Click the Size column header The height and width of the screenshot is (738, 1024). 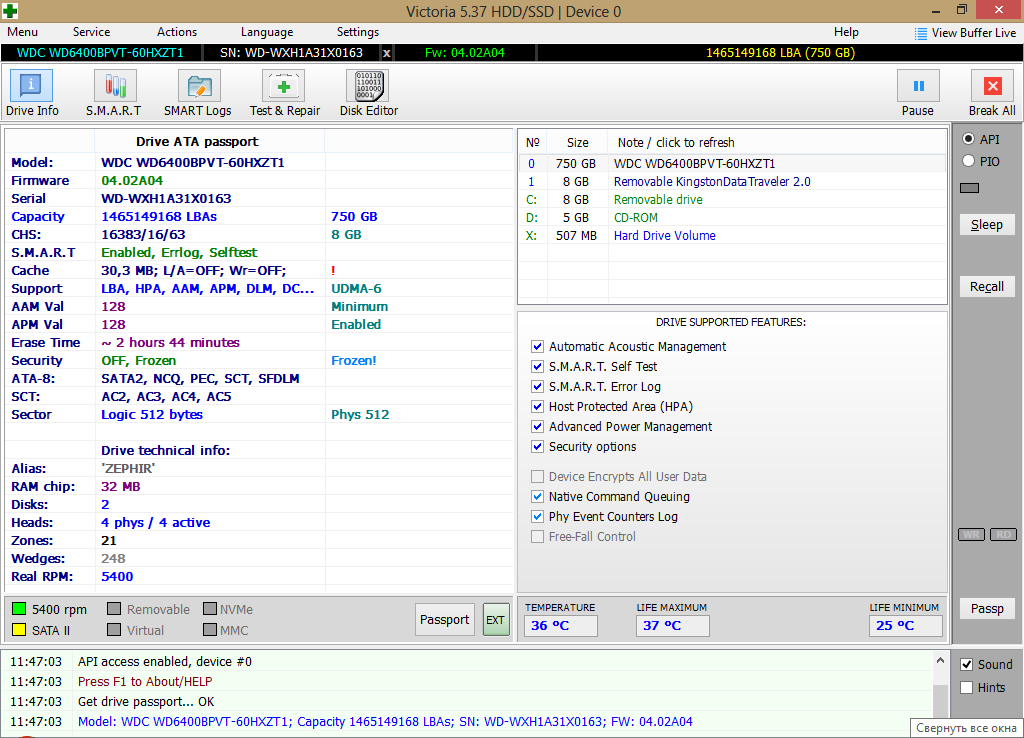point(577,142)
